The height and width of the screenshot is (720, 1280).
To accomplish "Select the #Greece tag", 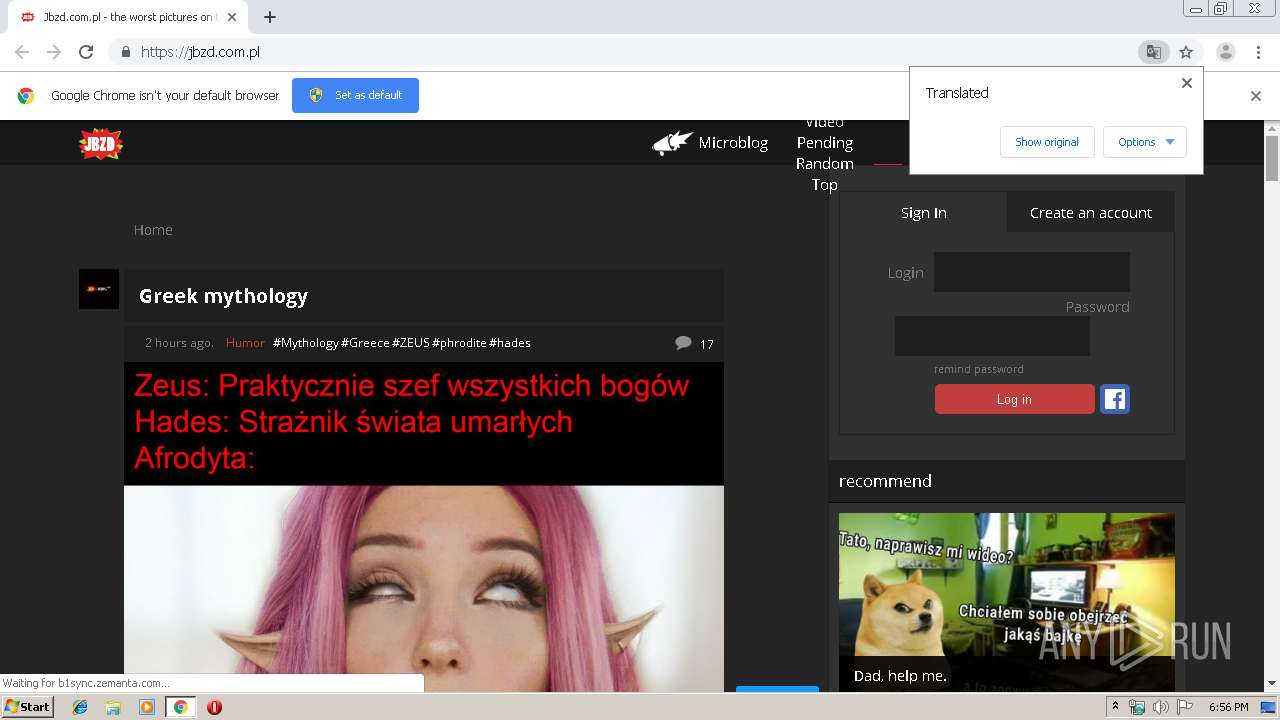I will tap(365, 343).
